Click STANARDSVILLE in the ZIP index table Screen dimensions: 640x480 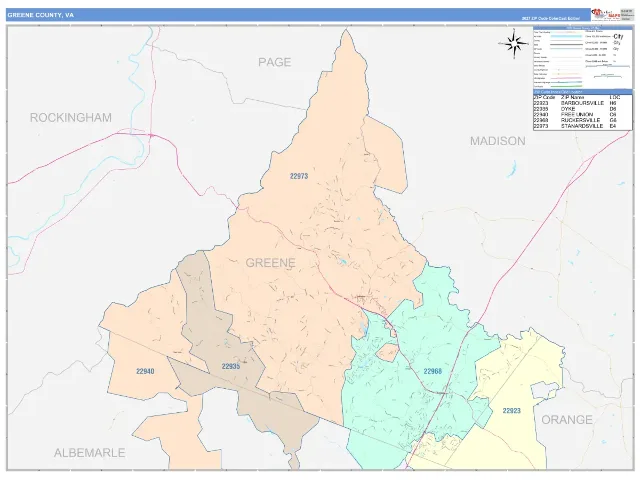point(582,126)
